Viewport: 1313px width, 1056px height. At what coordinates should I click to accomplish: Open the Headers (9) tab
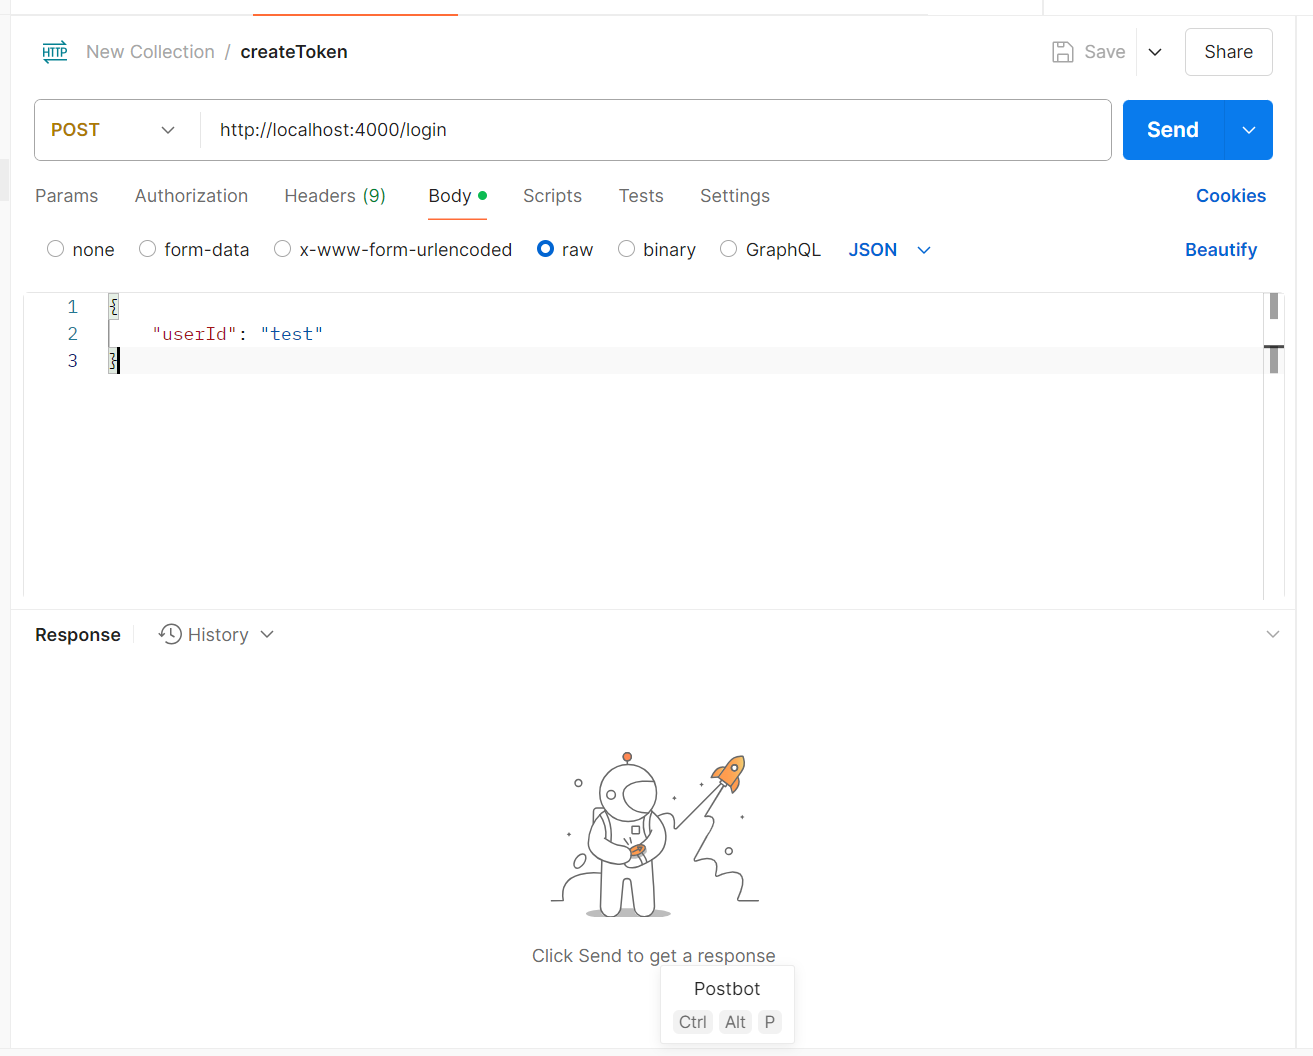click(x=335, y=196)
